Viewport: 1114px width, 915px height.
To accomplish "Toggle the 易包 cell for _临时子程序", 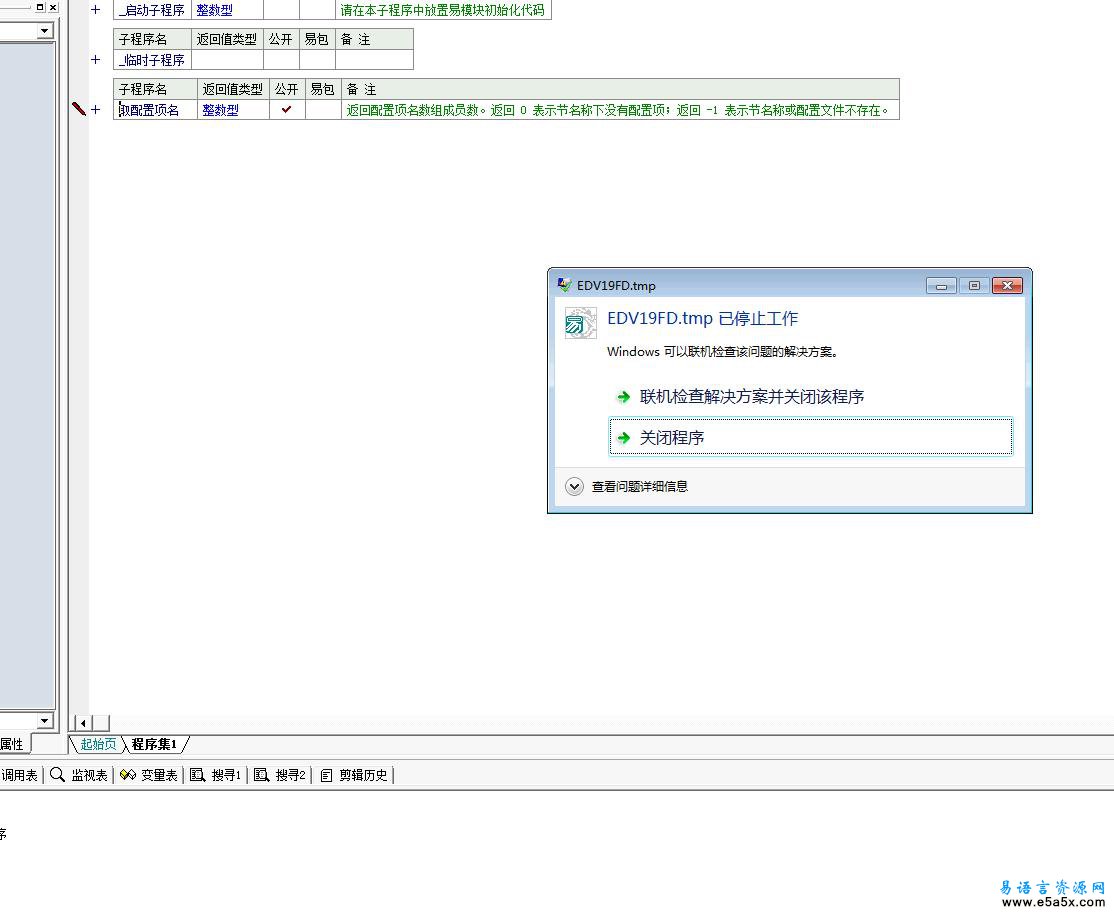I will pos(317,60).
